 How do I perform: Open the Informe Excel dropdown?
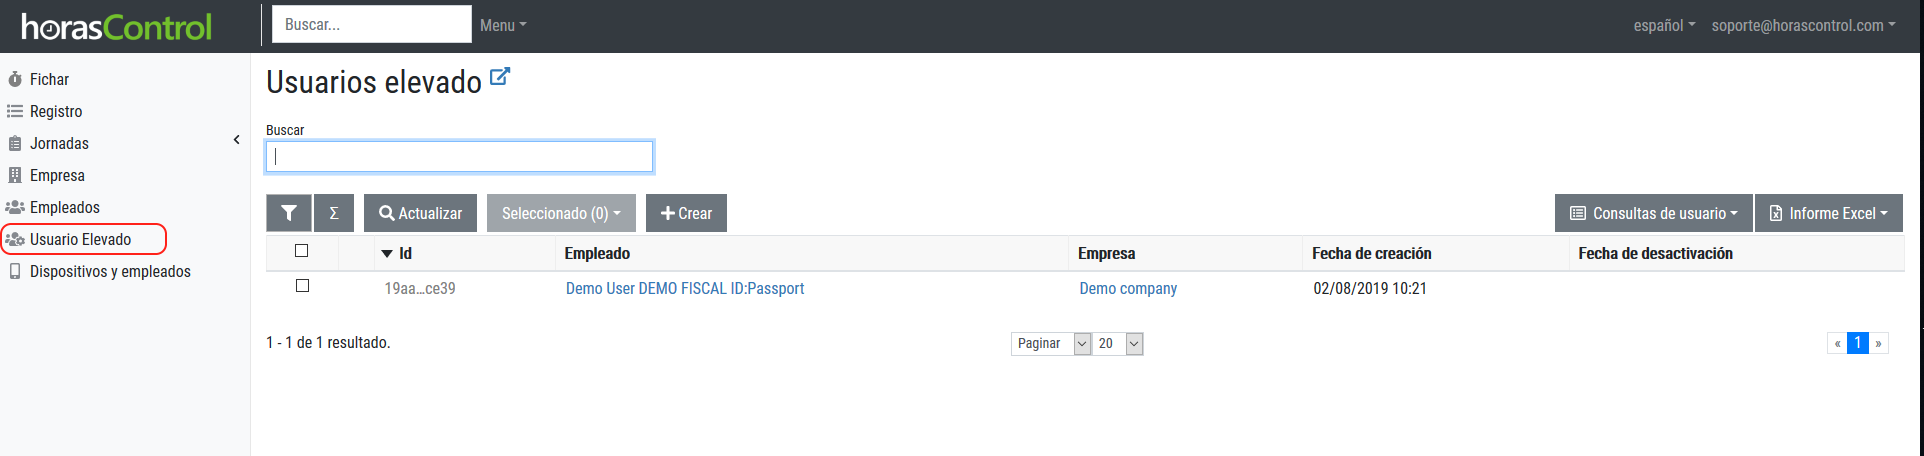(x=1828, y=213)
